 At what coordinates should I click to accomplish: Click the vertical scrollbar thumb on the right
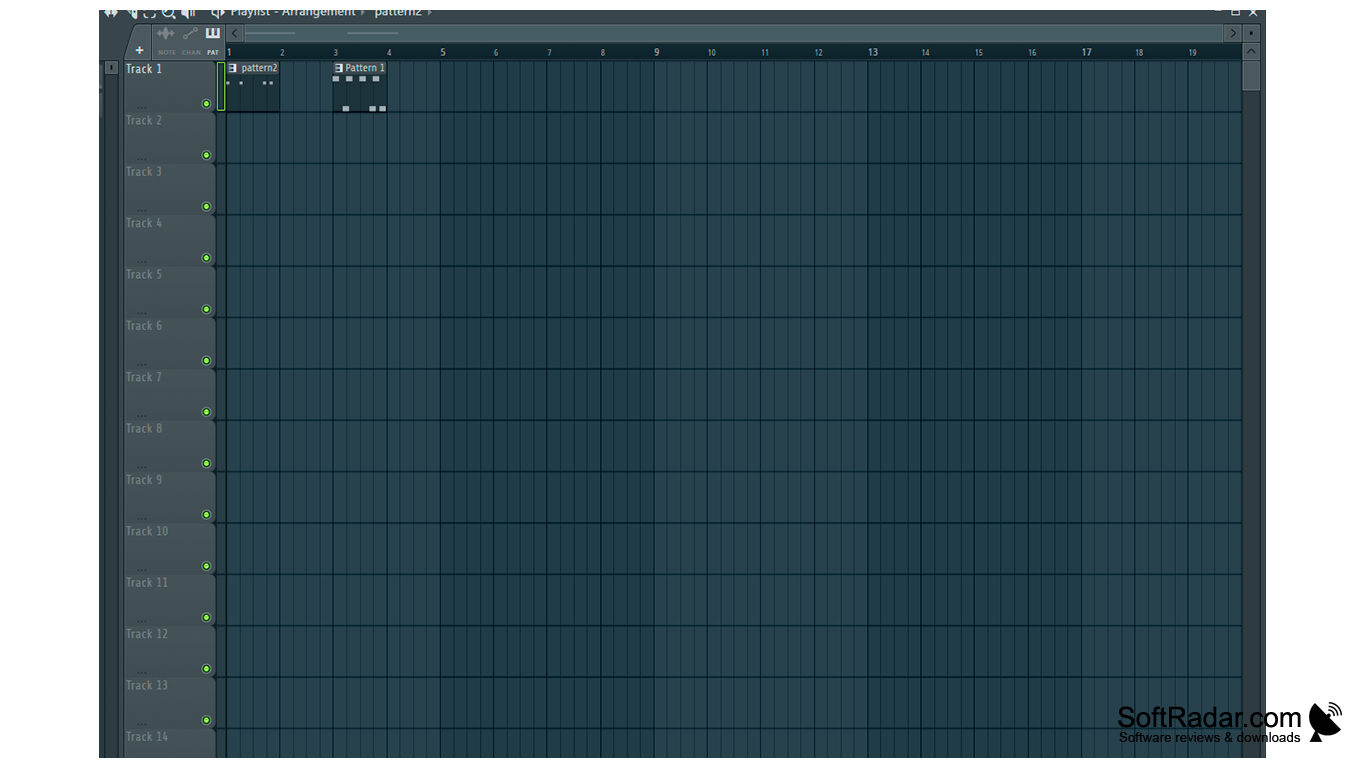click(1251, 76)
